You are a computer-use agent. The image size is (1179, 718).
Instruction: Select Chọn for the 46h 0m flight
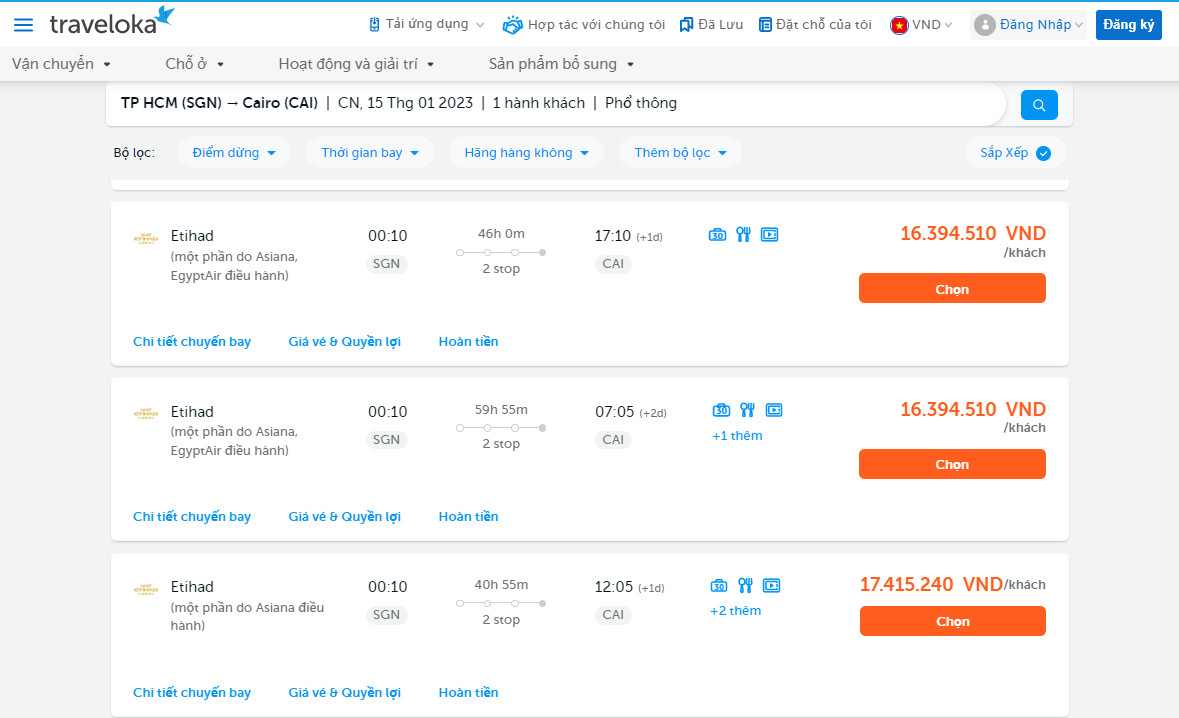pyautogui.click(x=952, y=289)
